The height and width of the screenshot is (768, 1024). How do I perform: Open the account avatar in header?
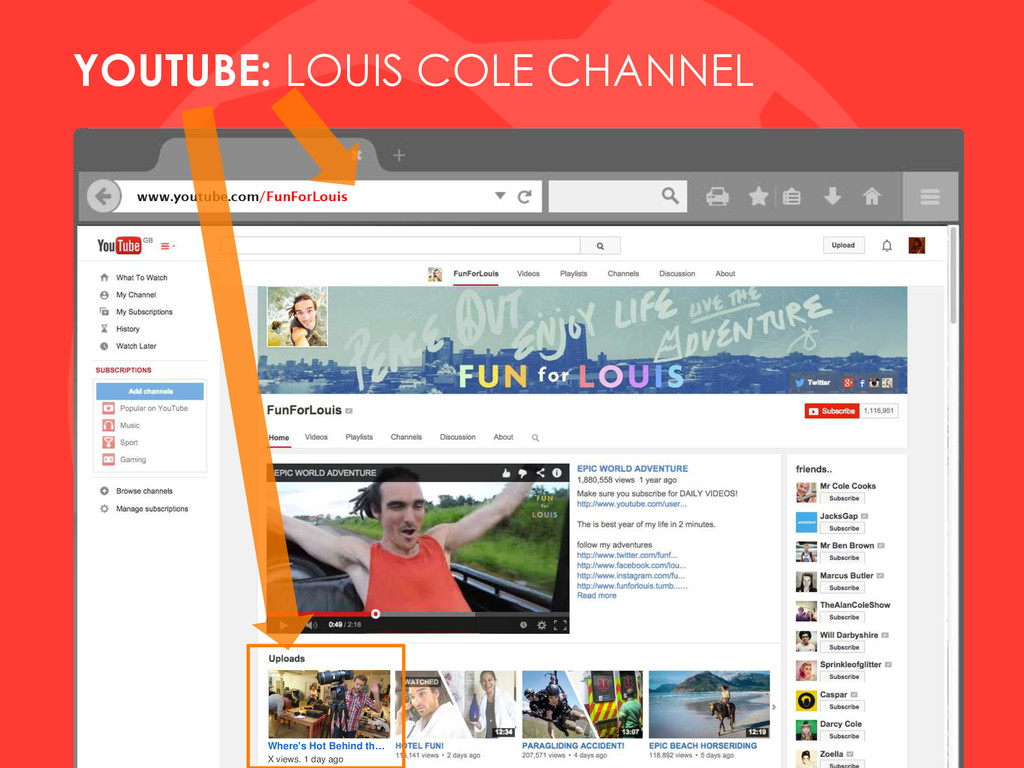916,246
